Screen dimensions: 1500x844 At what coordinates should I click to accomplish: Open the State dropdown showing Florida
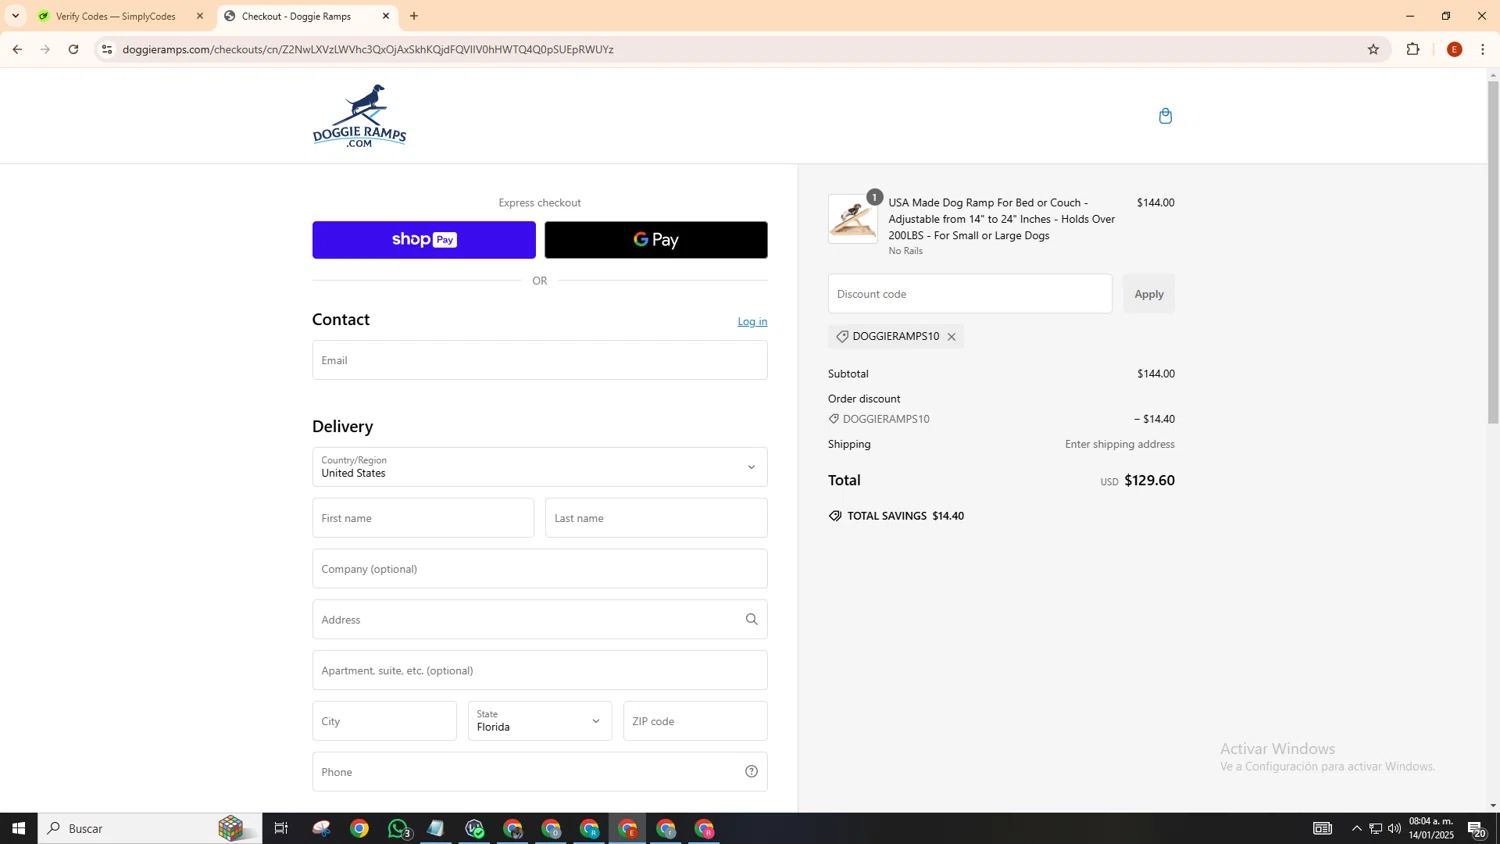[540, 721]
